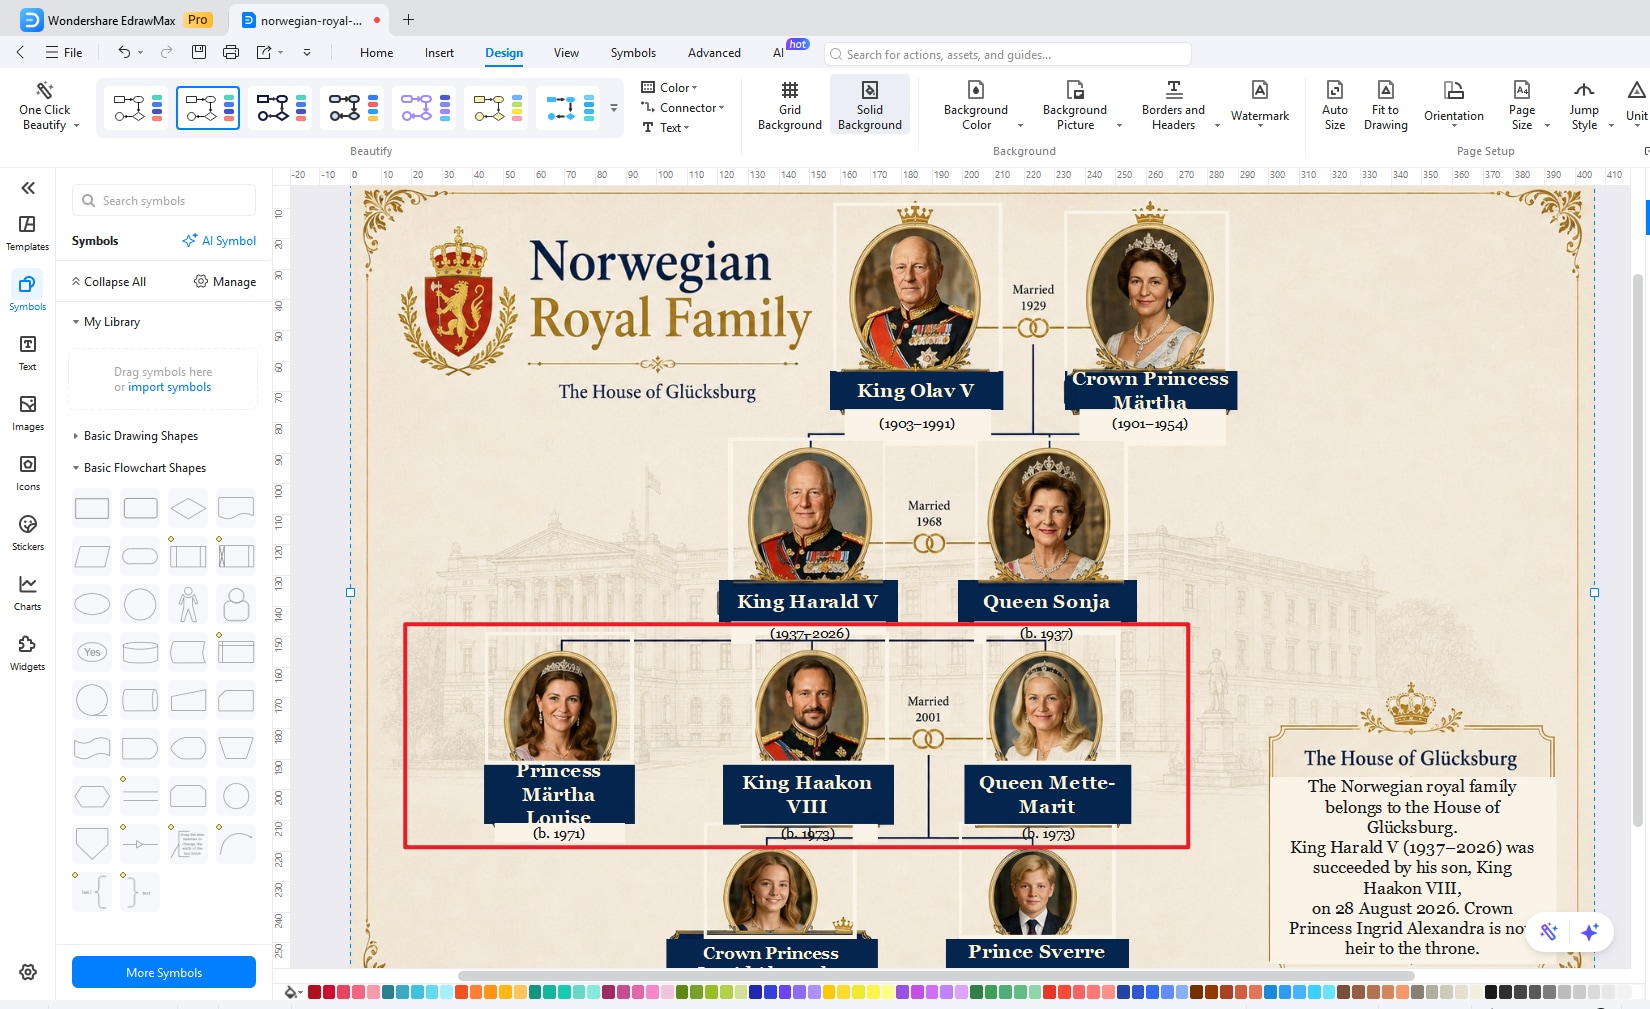Image resolution: width=1650 pixels, height=1009 pixels.
Task: Open Charts panel in left sidebar
Action: point(27,592)
